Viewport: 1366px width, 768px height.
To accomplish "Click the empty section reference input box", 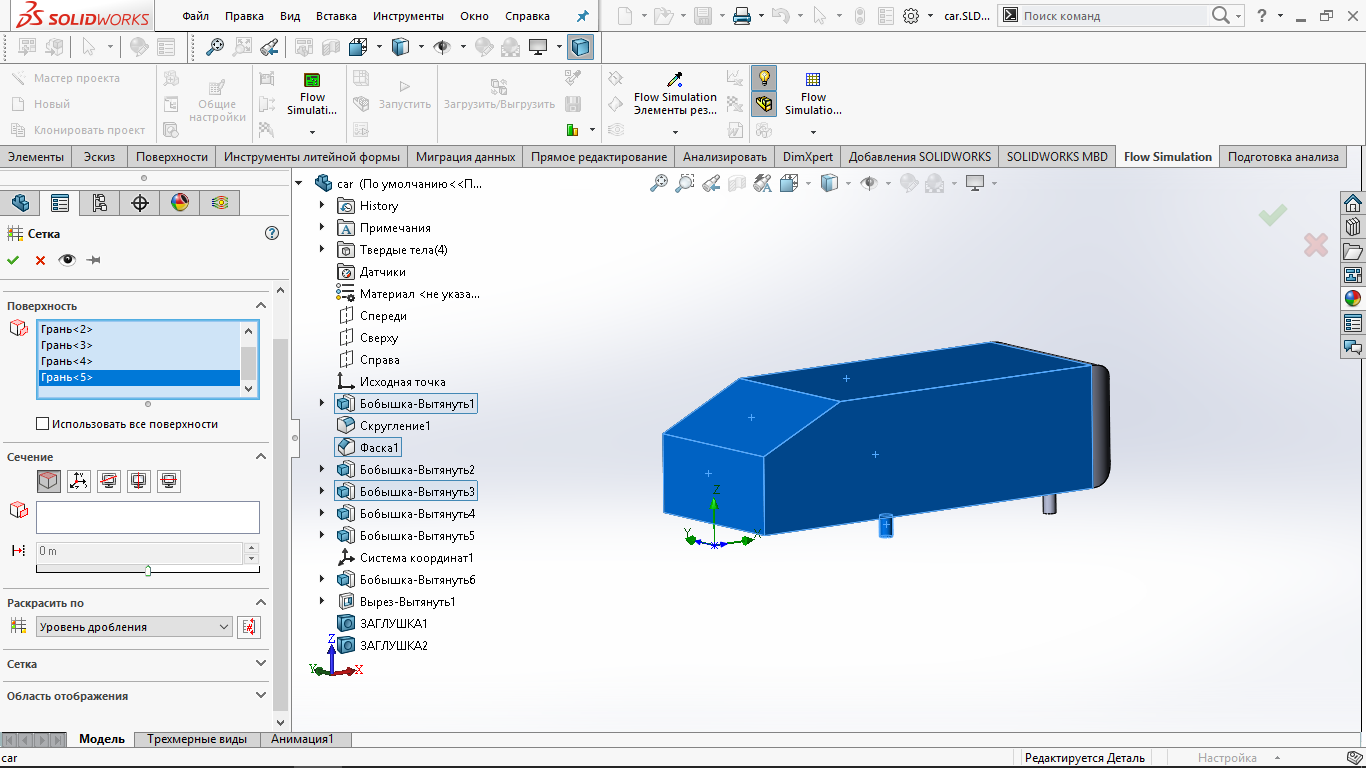I will pos(148,517).
